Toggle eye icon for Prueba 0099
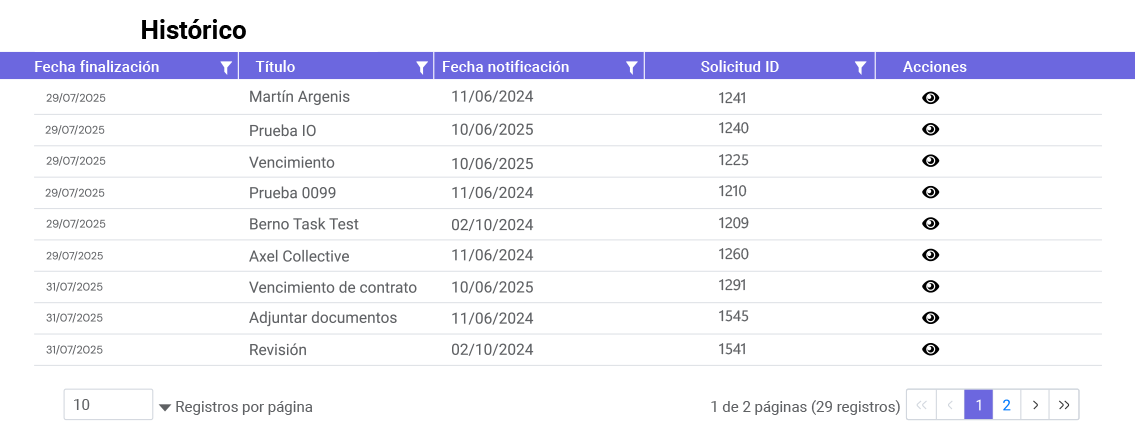 coord(930,192)
